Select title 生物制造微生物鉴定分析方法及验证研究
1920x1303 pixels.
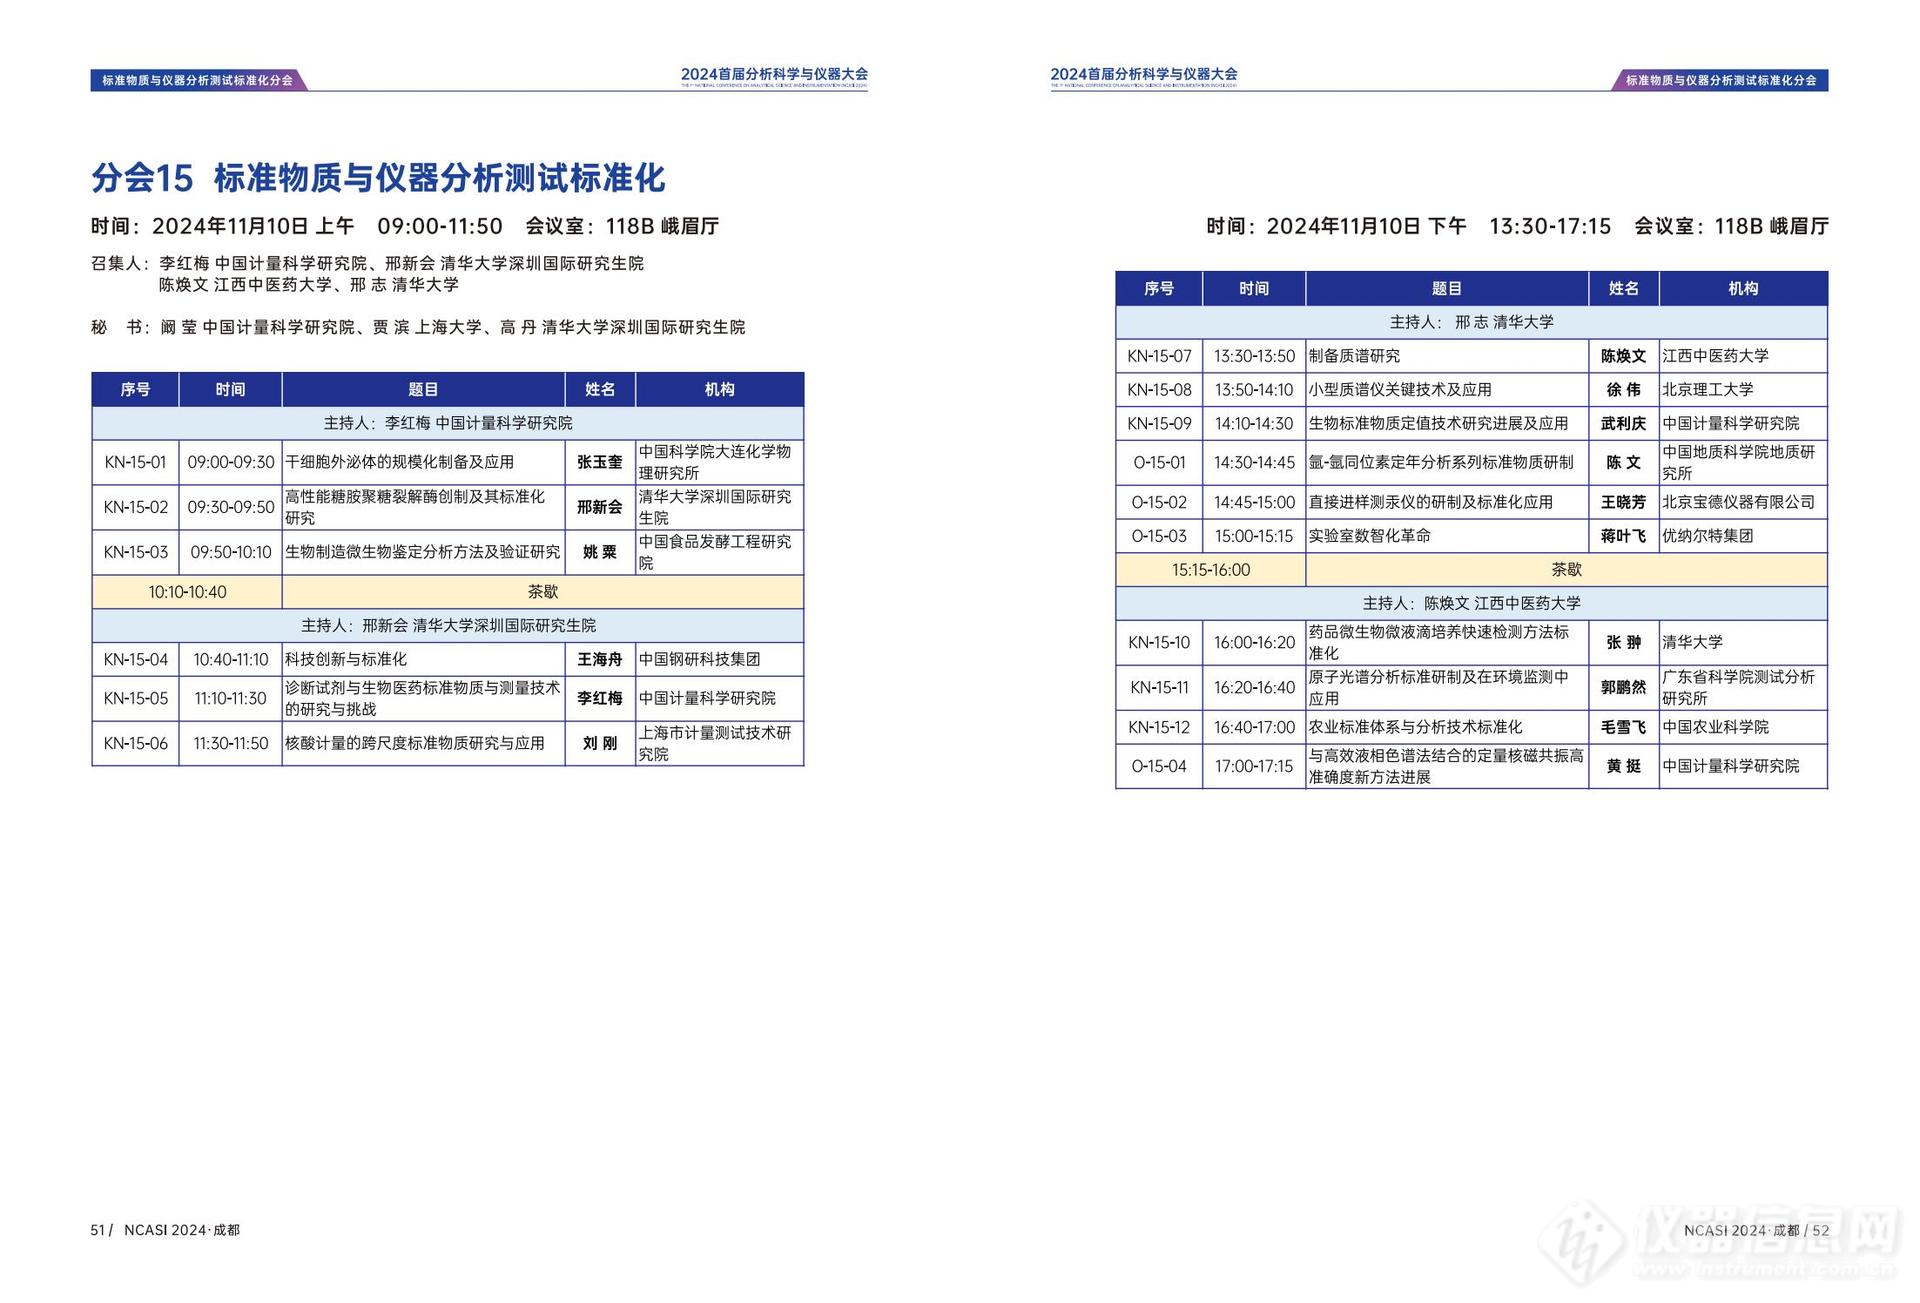coord(423,552)
